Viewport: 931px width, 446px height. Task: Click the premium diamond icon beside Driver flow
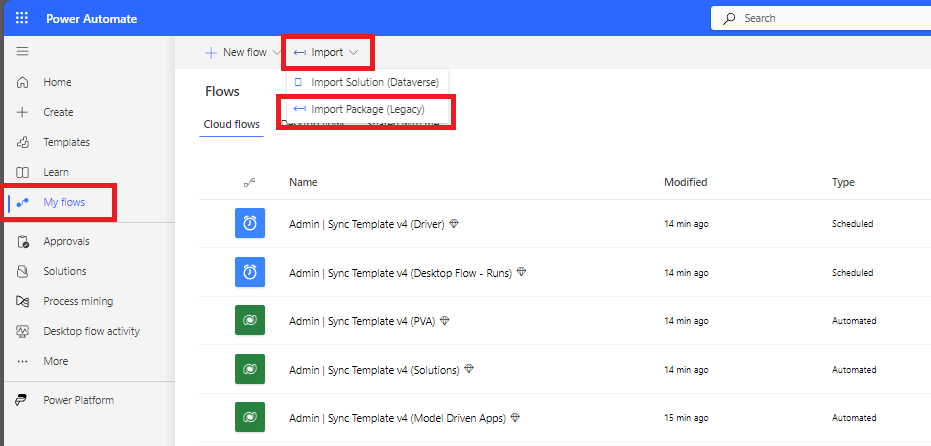tap(454, 223)
